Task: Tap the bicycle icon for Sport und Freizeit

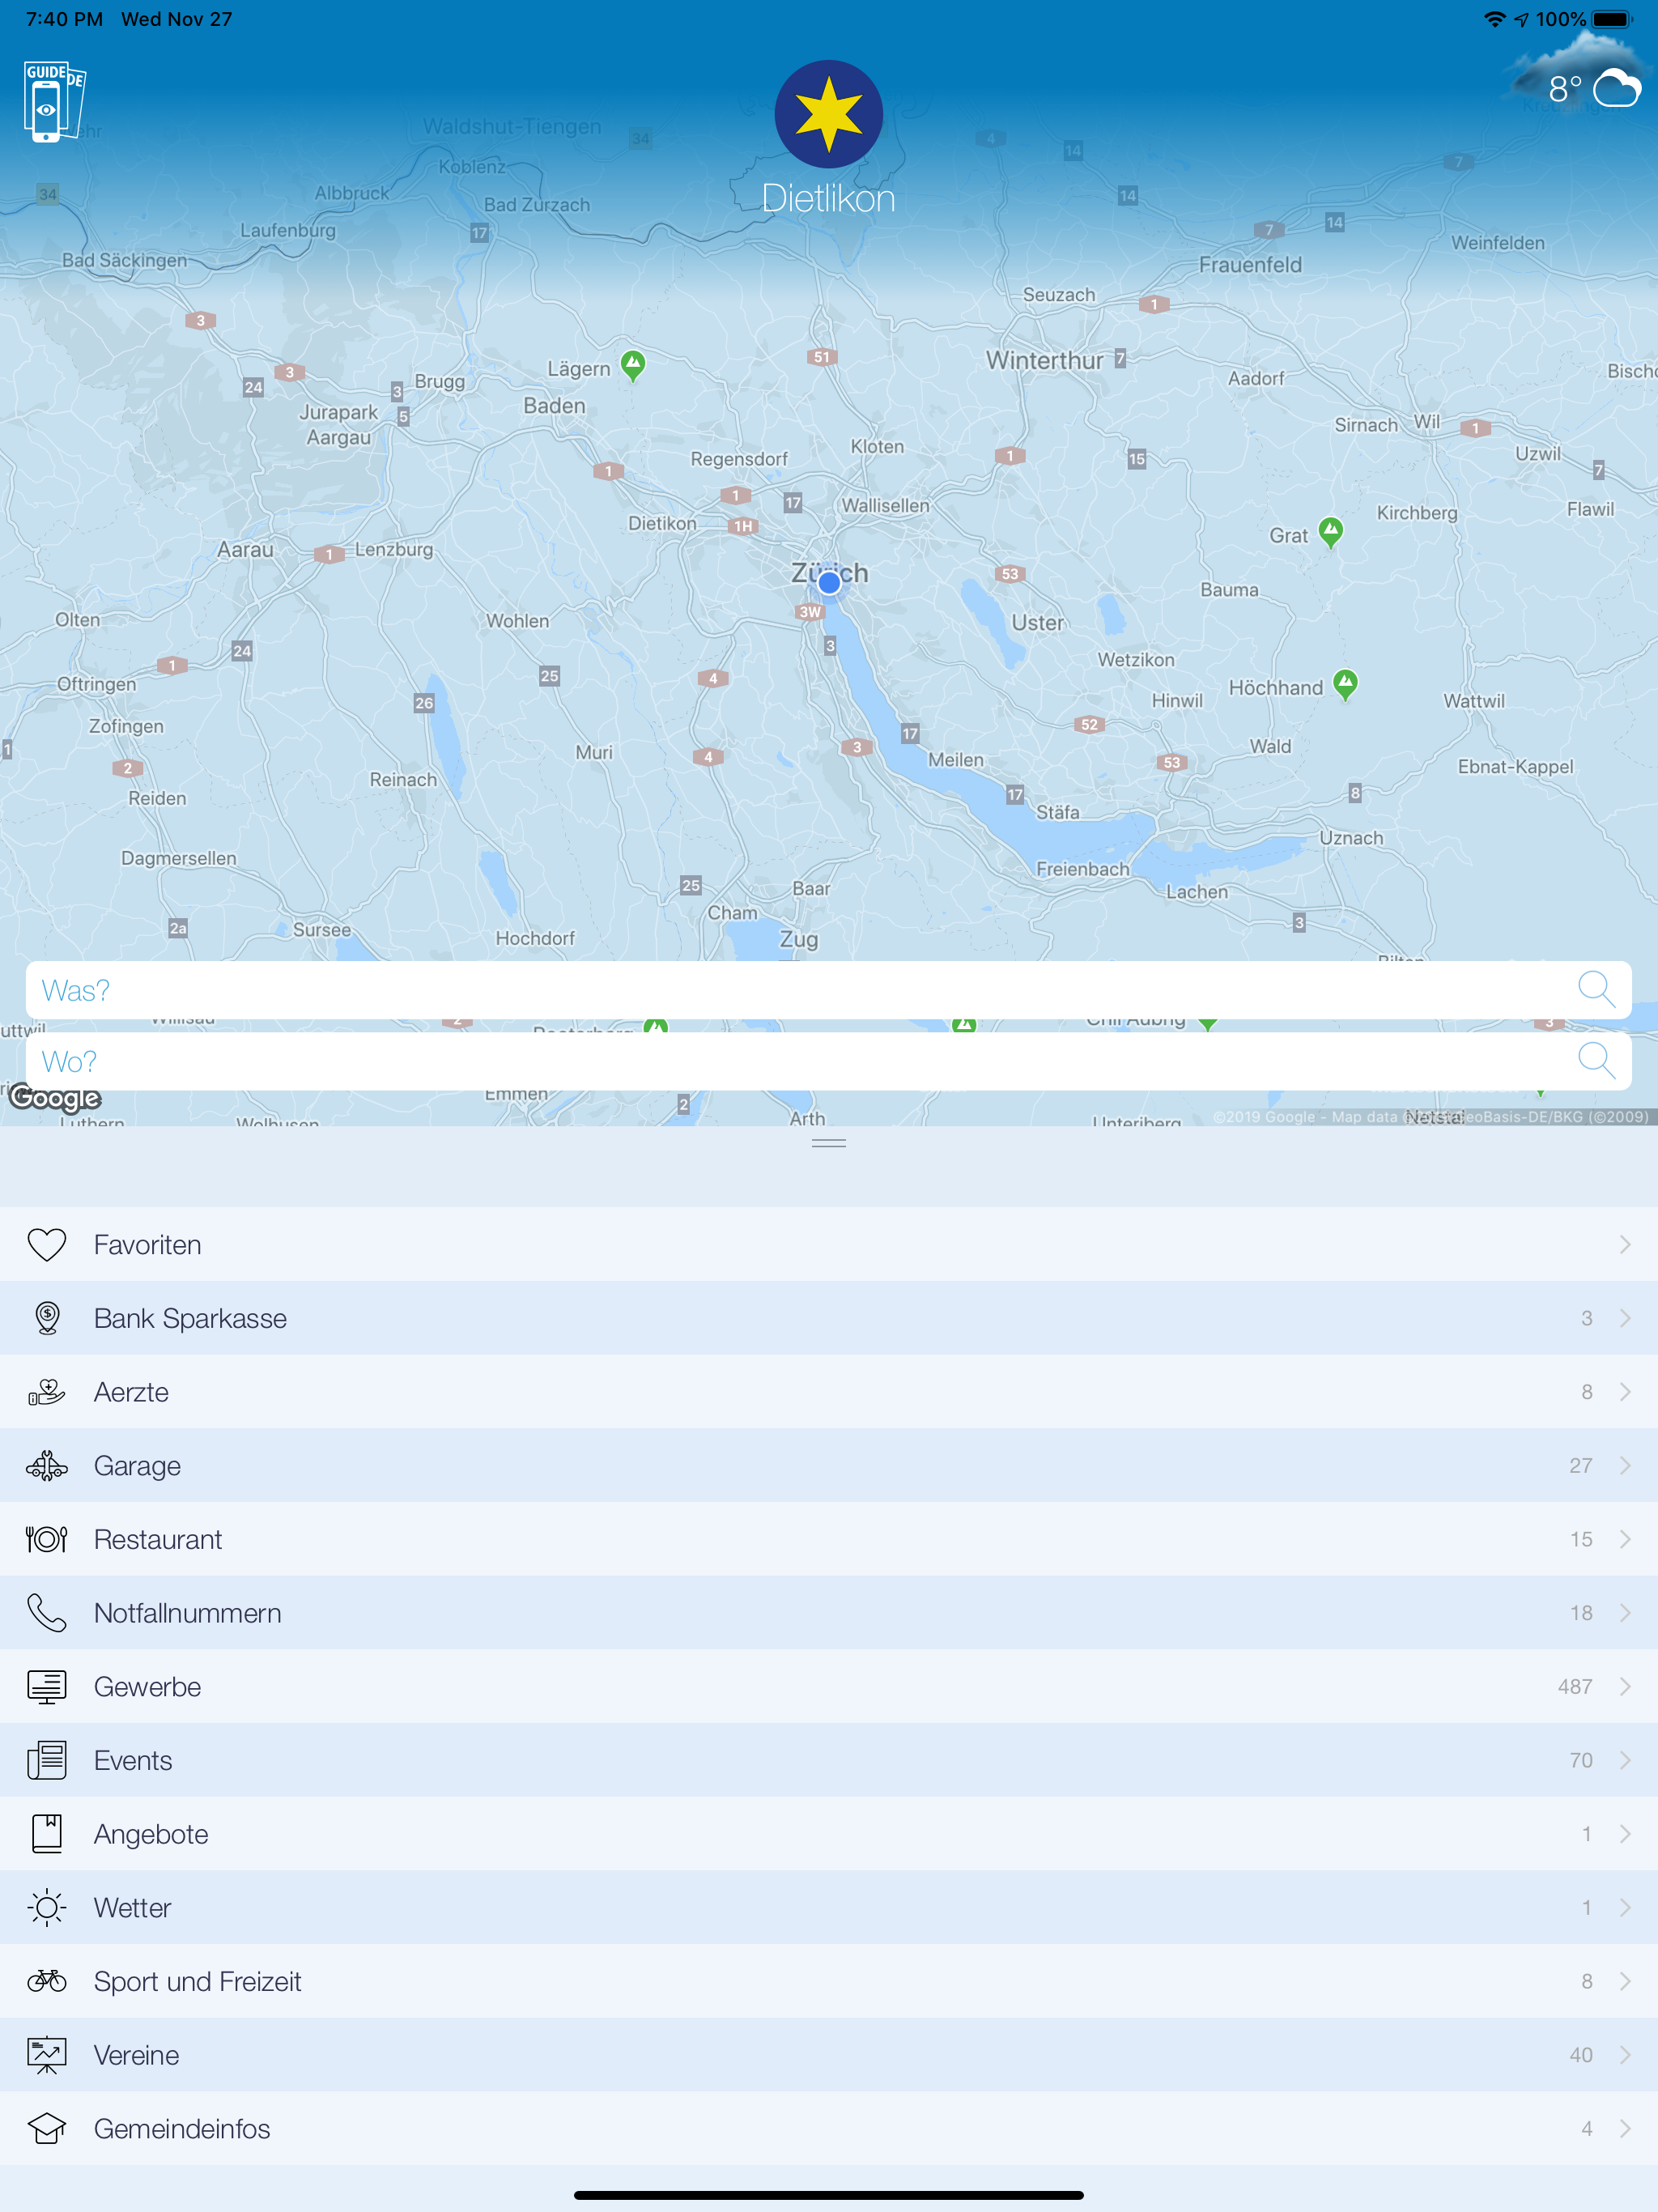Action: pyautogui.click(x=47, y=1981)
